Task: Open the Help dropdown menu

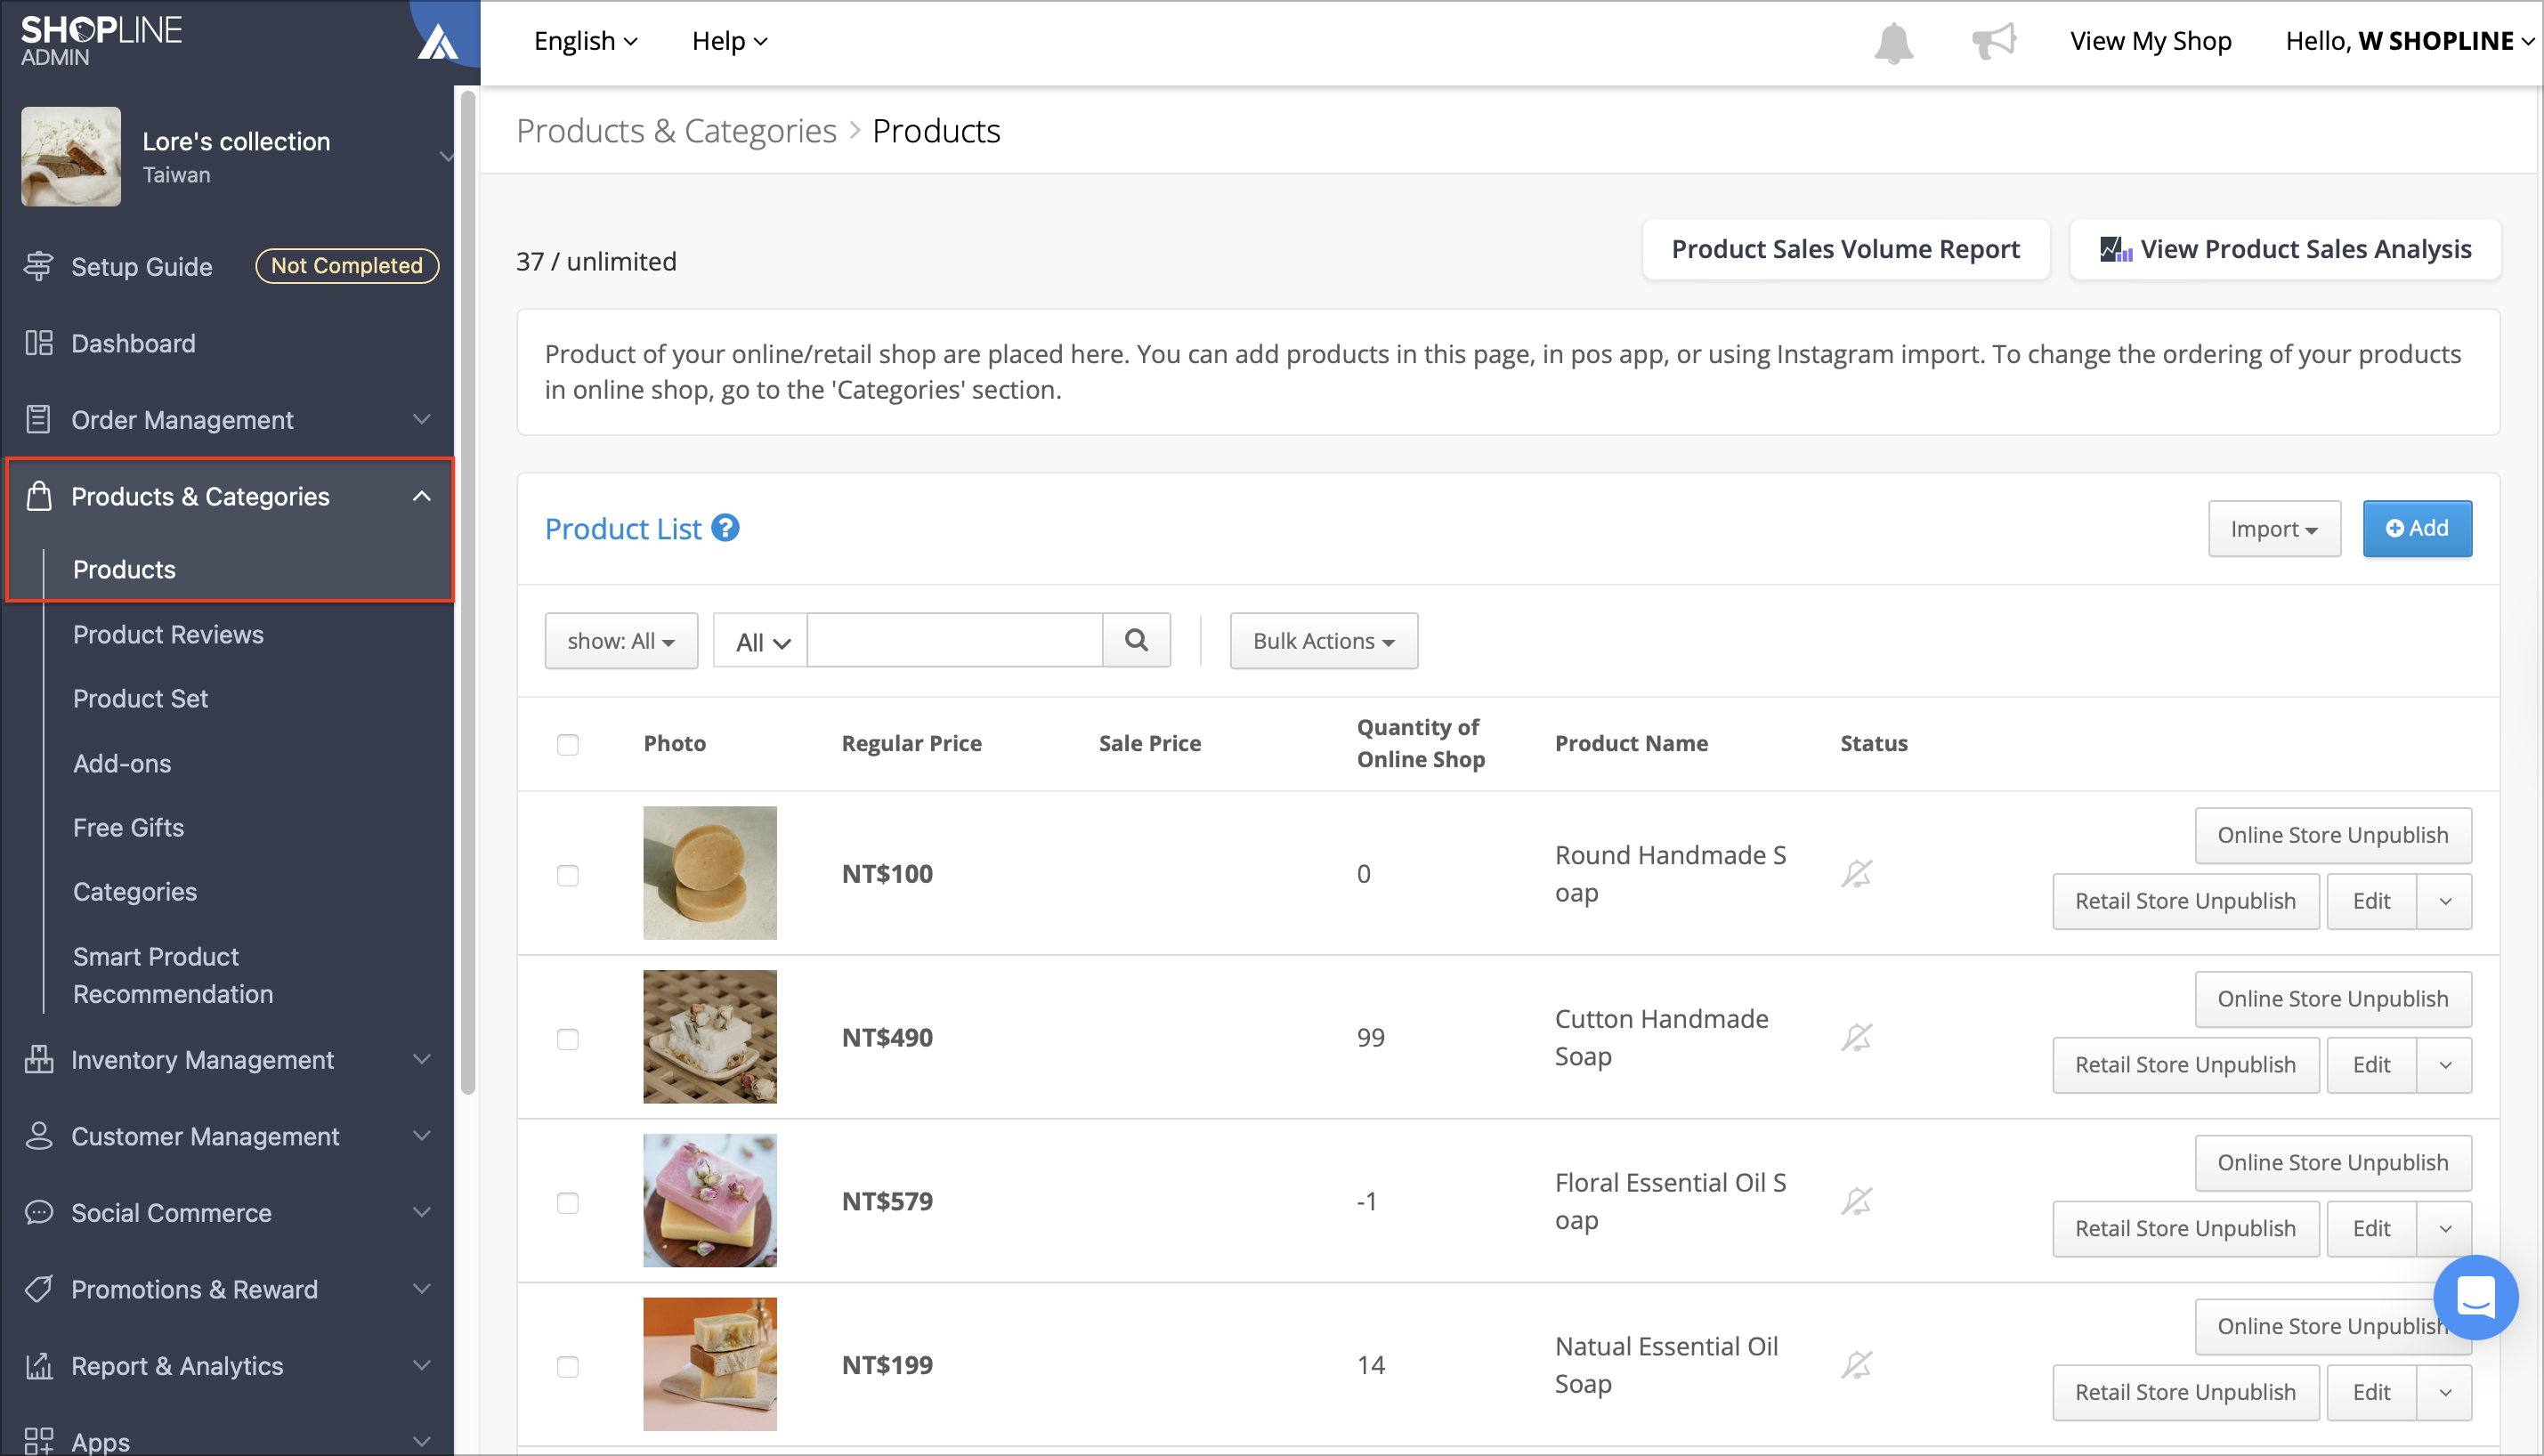Action: coord(729,41)
